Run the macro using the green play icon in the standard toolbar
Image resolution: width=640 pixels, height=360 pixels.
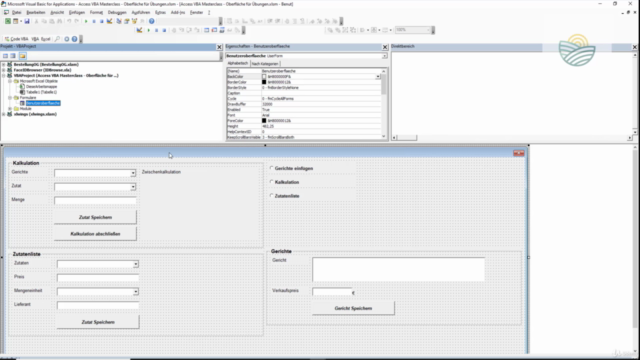point(86,21)
